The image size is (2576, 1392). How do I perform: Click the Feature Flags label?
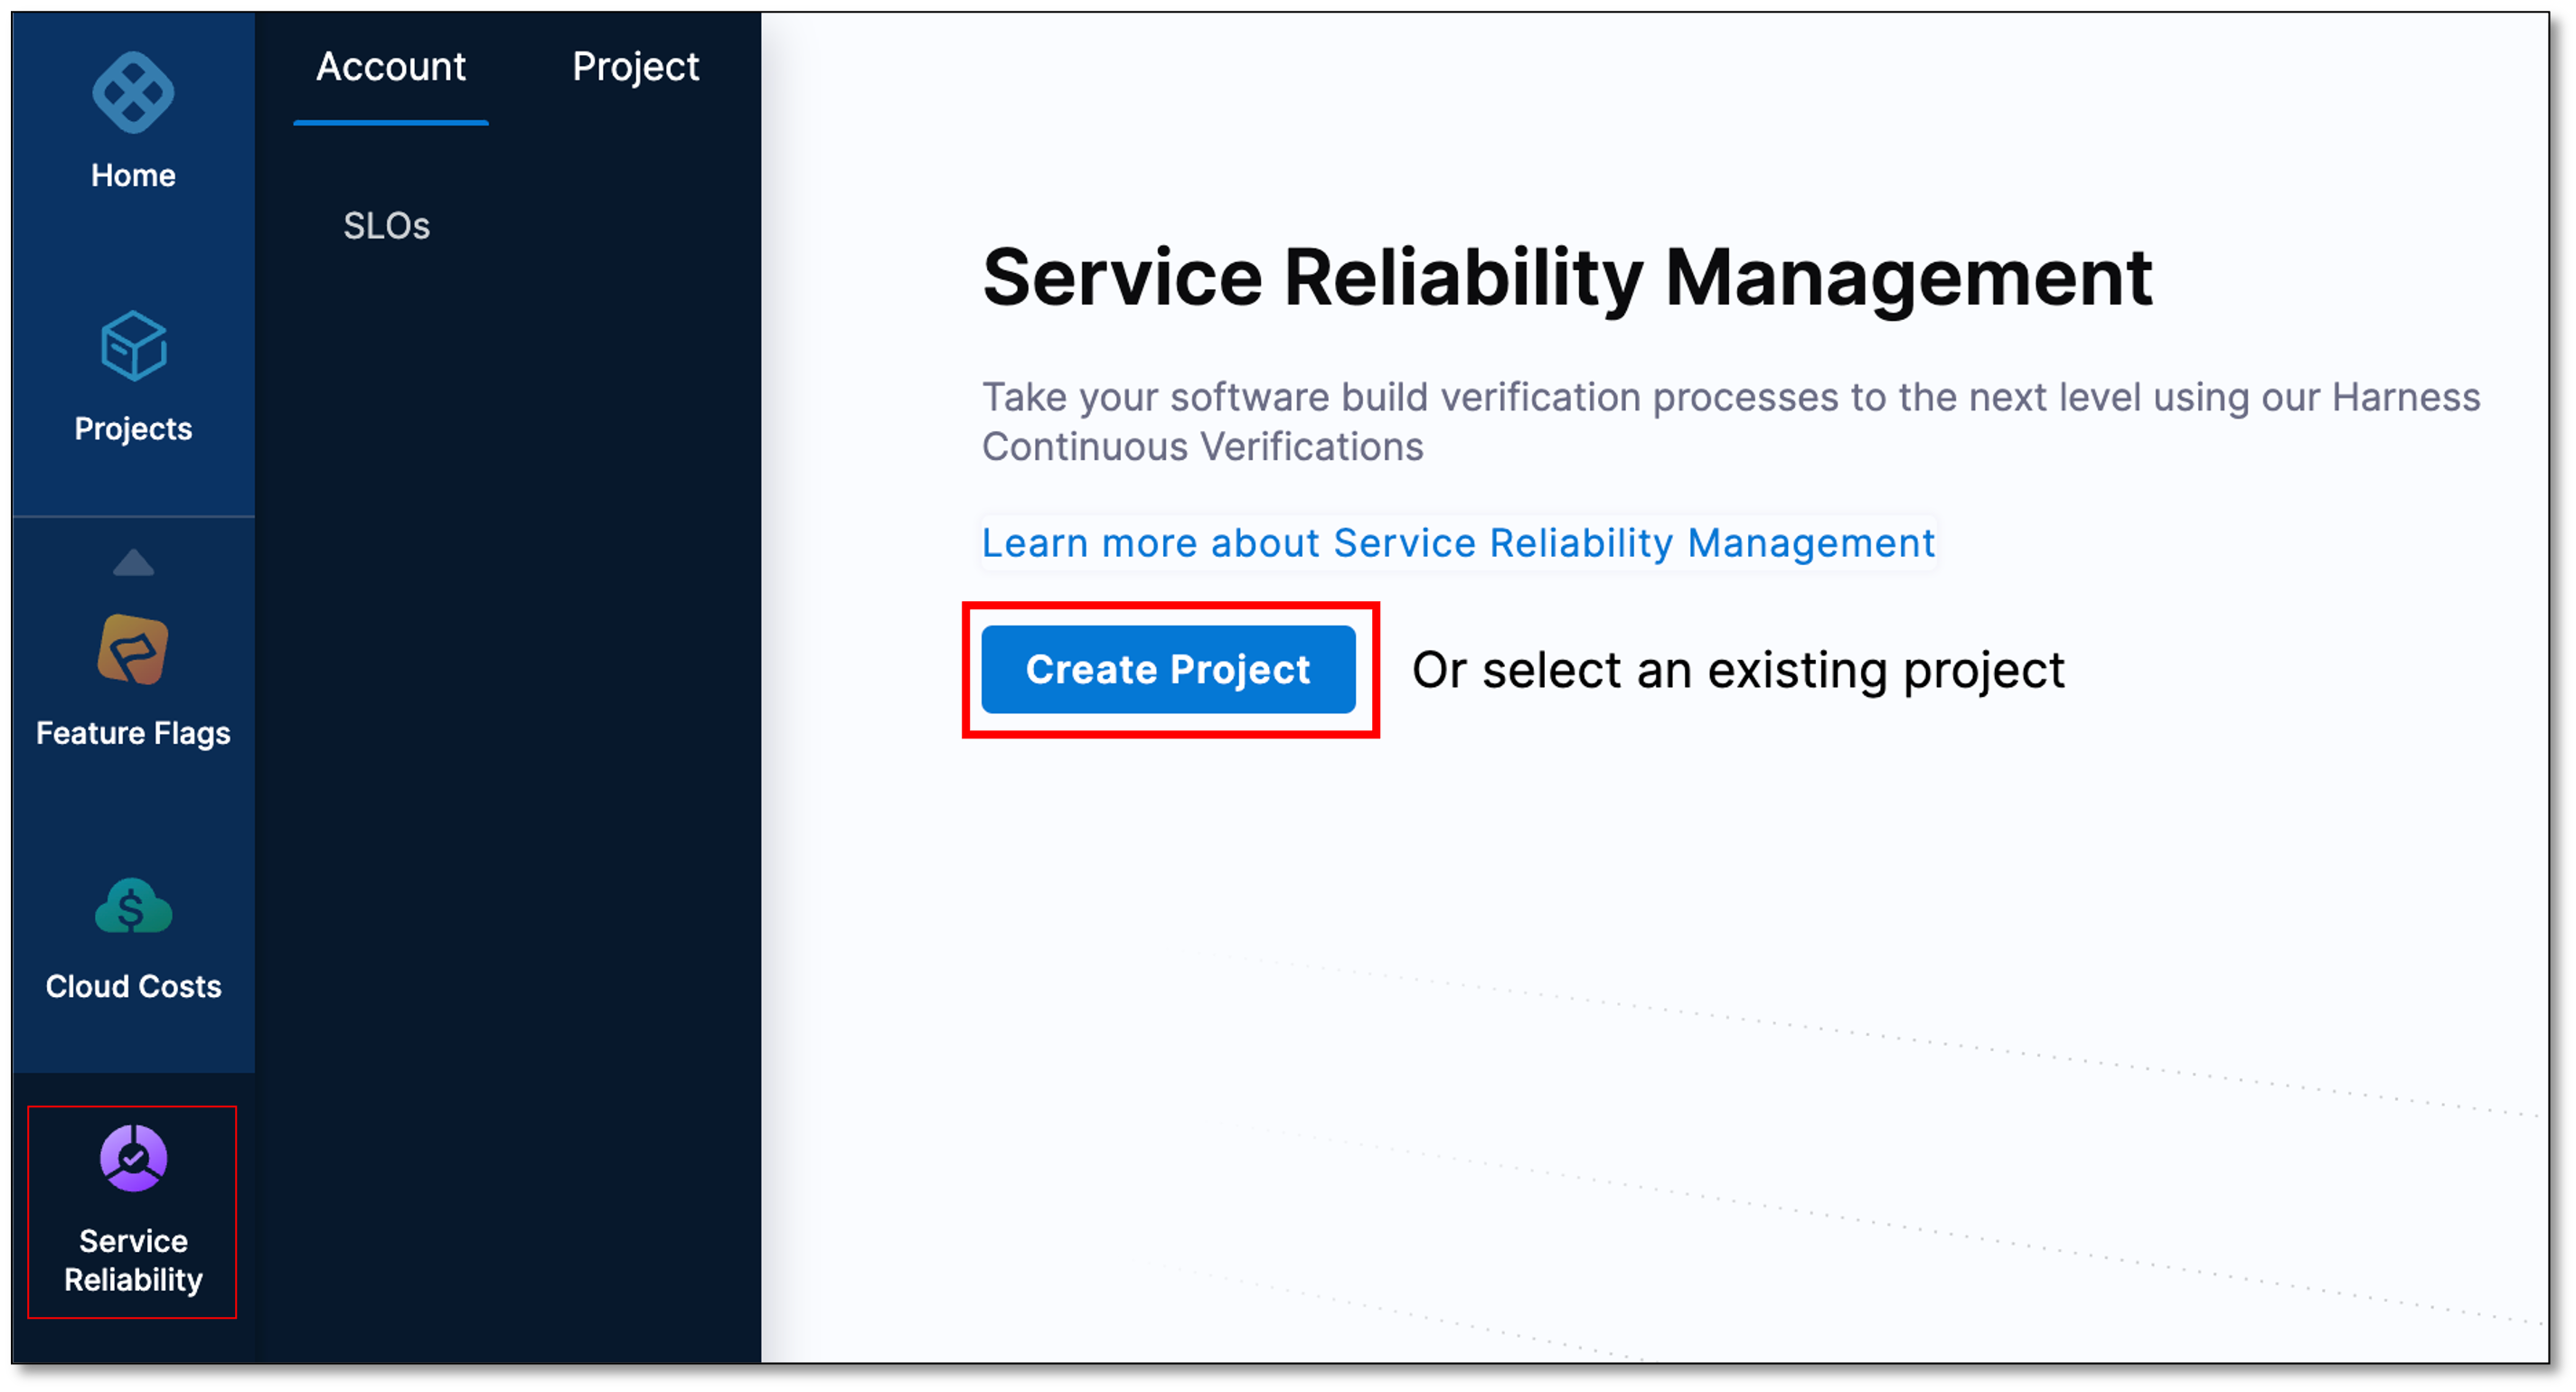(x=132, y=732)
